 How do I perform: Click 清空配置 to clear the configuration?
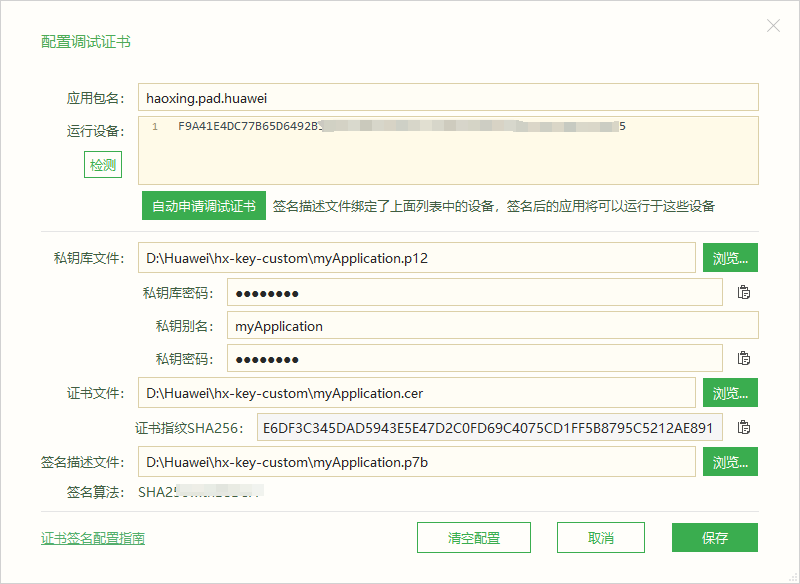[473, 537]
